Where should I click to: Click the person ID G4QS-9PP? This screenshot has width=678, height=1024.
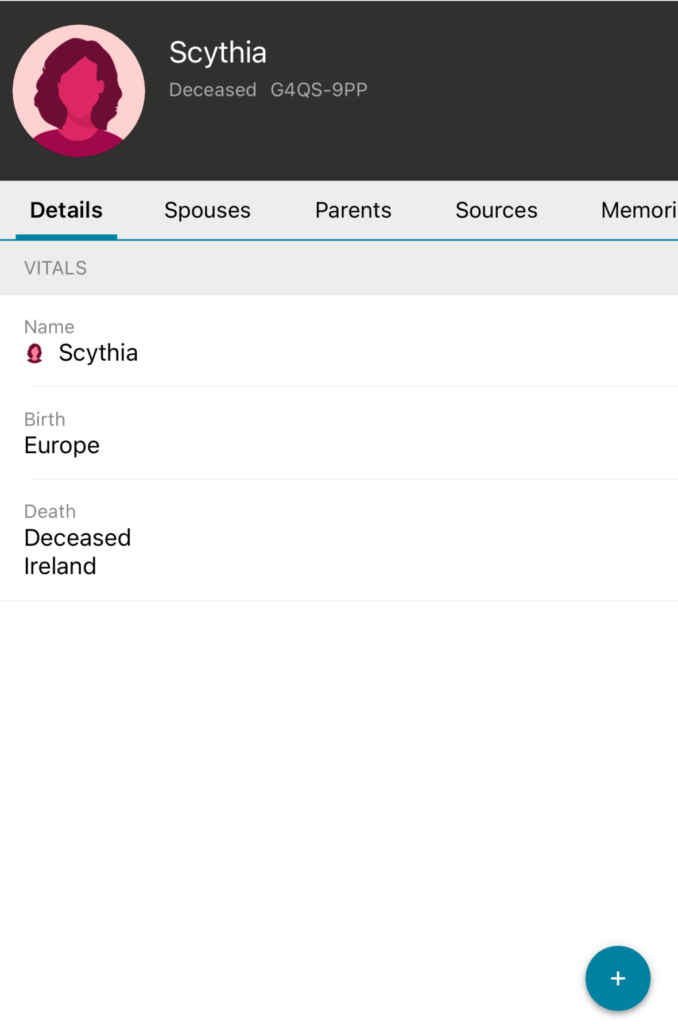319,90
